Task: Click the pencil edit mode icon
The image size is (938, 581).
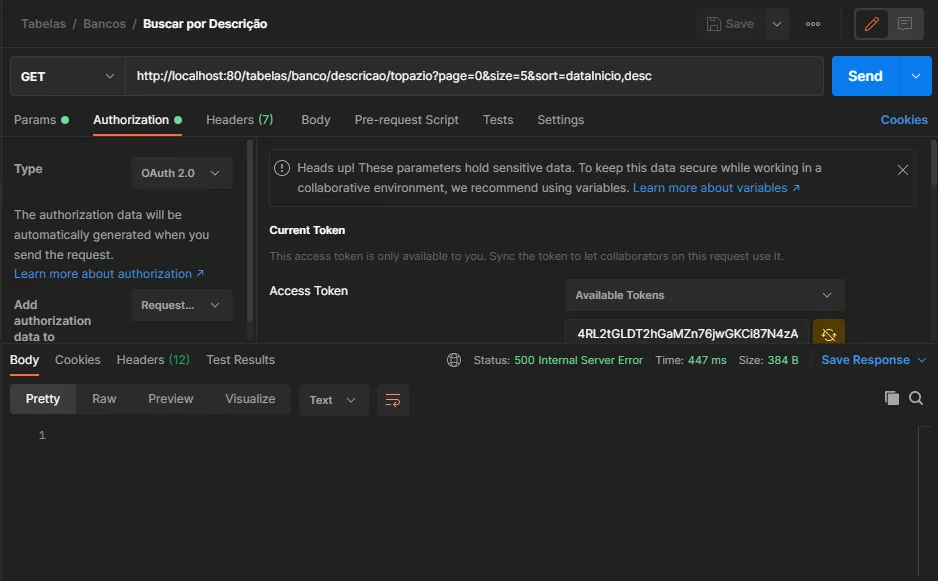Action: click(872, 24)
